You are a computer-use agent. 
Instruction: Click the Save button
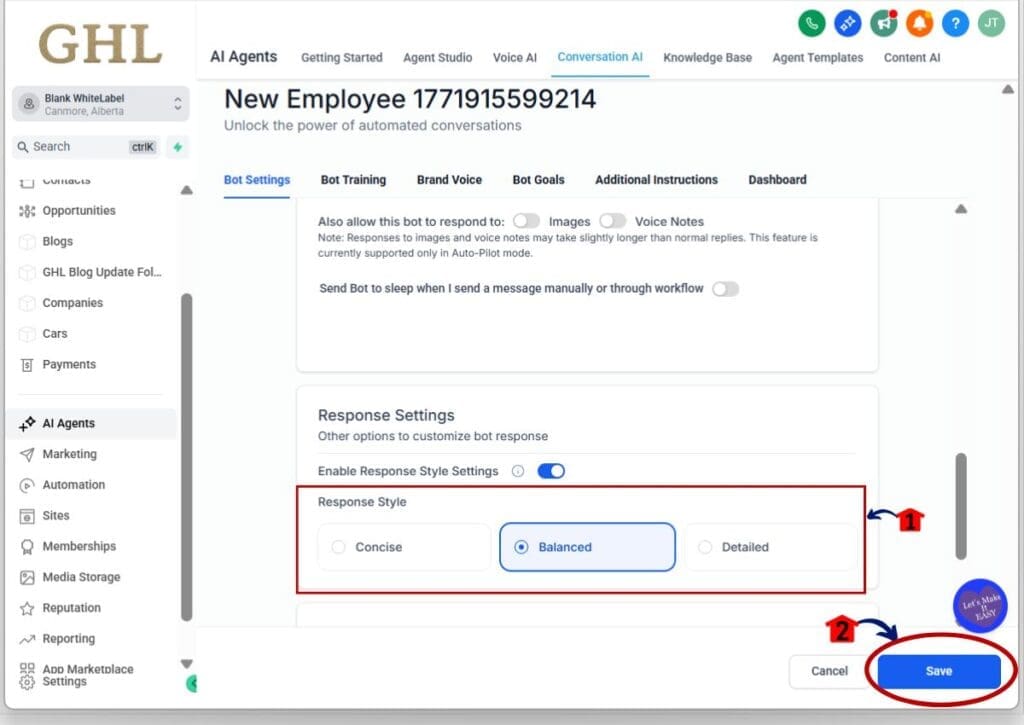point(936,671)
